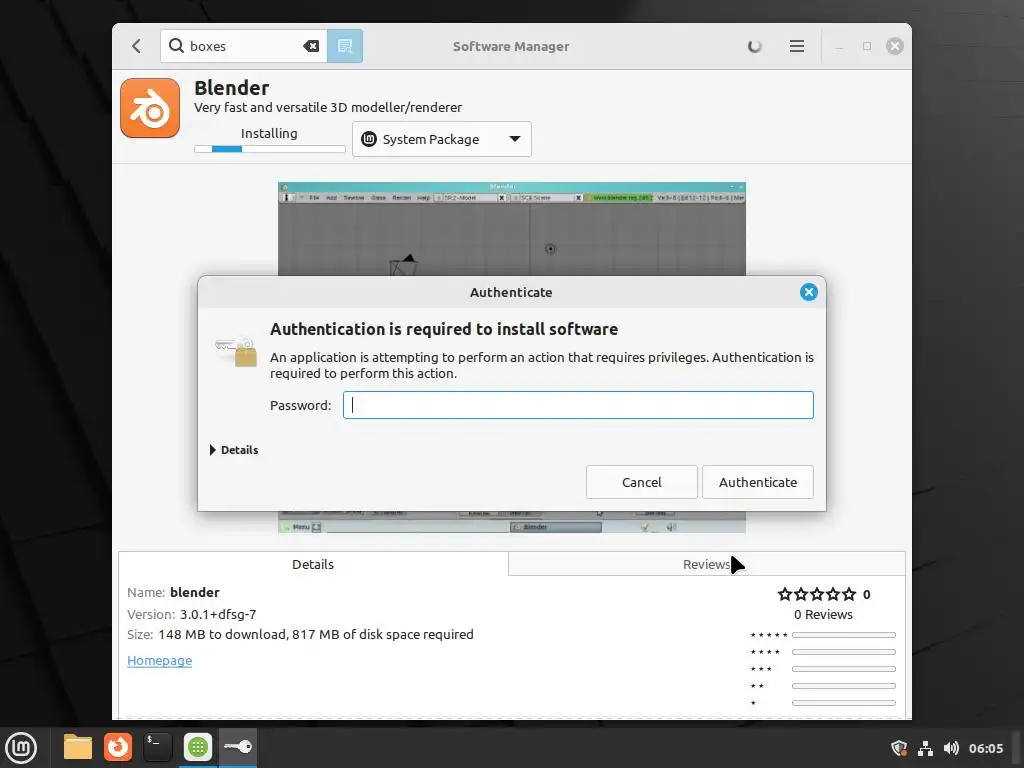Switch to the Reviews tab
Screen dimensions: 1024x768
coord(707,564)
